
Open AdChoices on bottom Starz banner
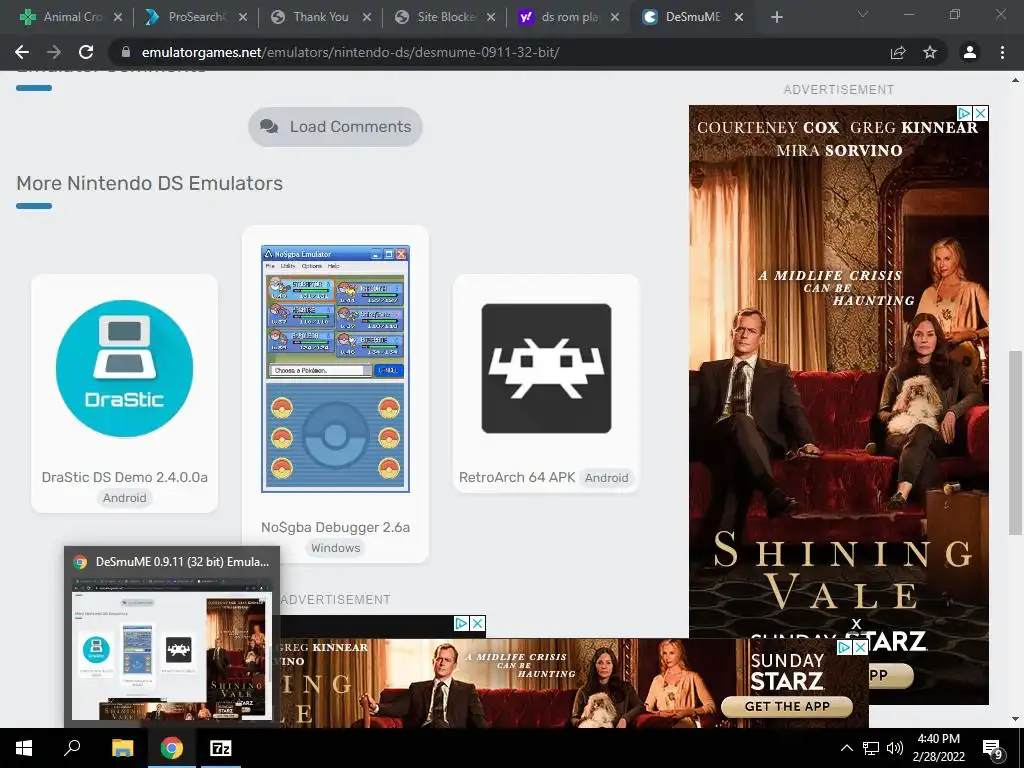point(845,647)
